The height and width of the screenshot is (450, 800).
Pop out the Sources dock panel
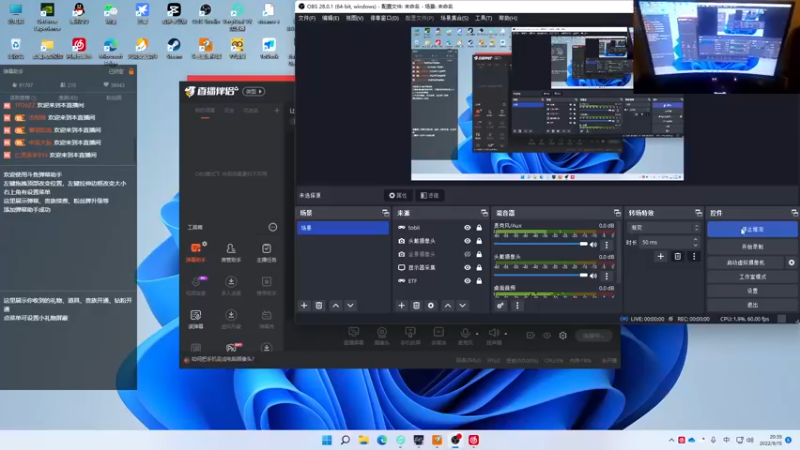(x=484, y=213)
